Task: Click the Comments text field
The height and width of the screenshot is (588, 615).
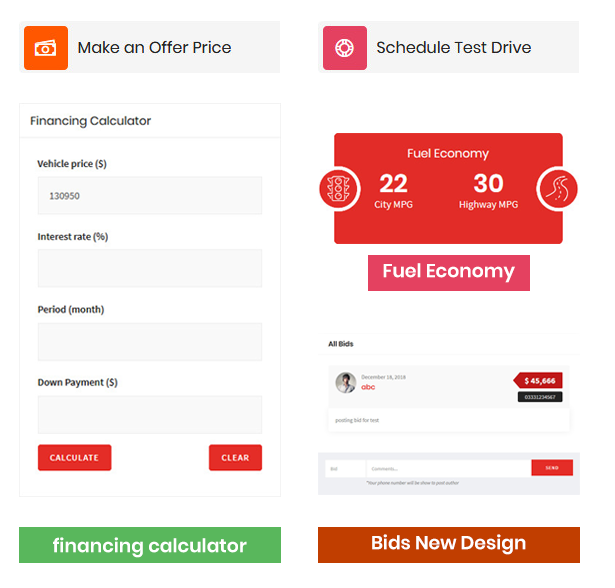Action: coord(448,468)
